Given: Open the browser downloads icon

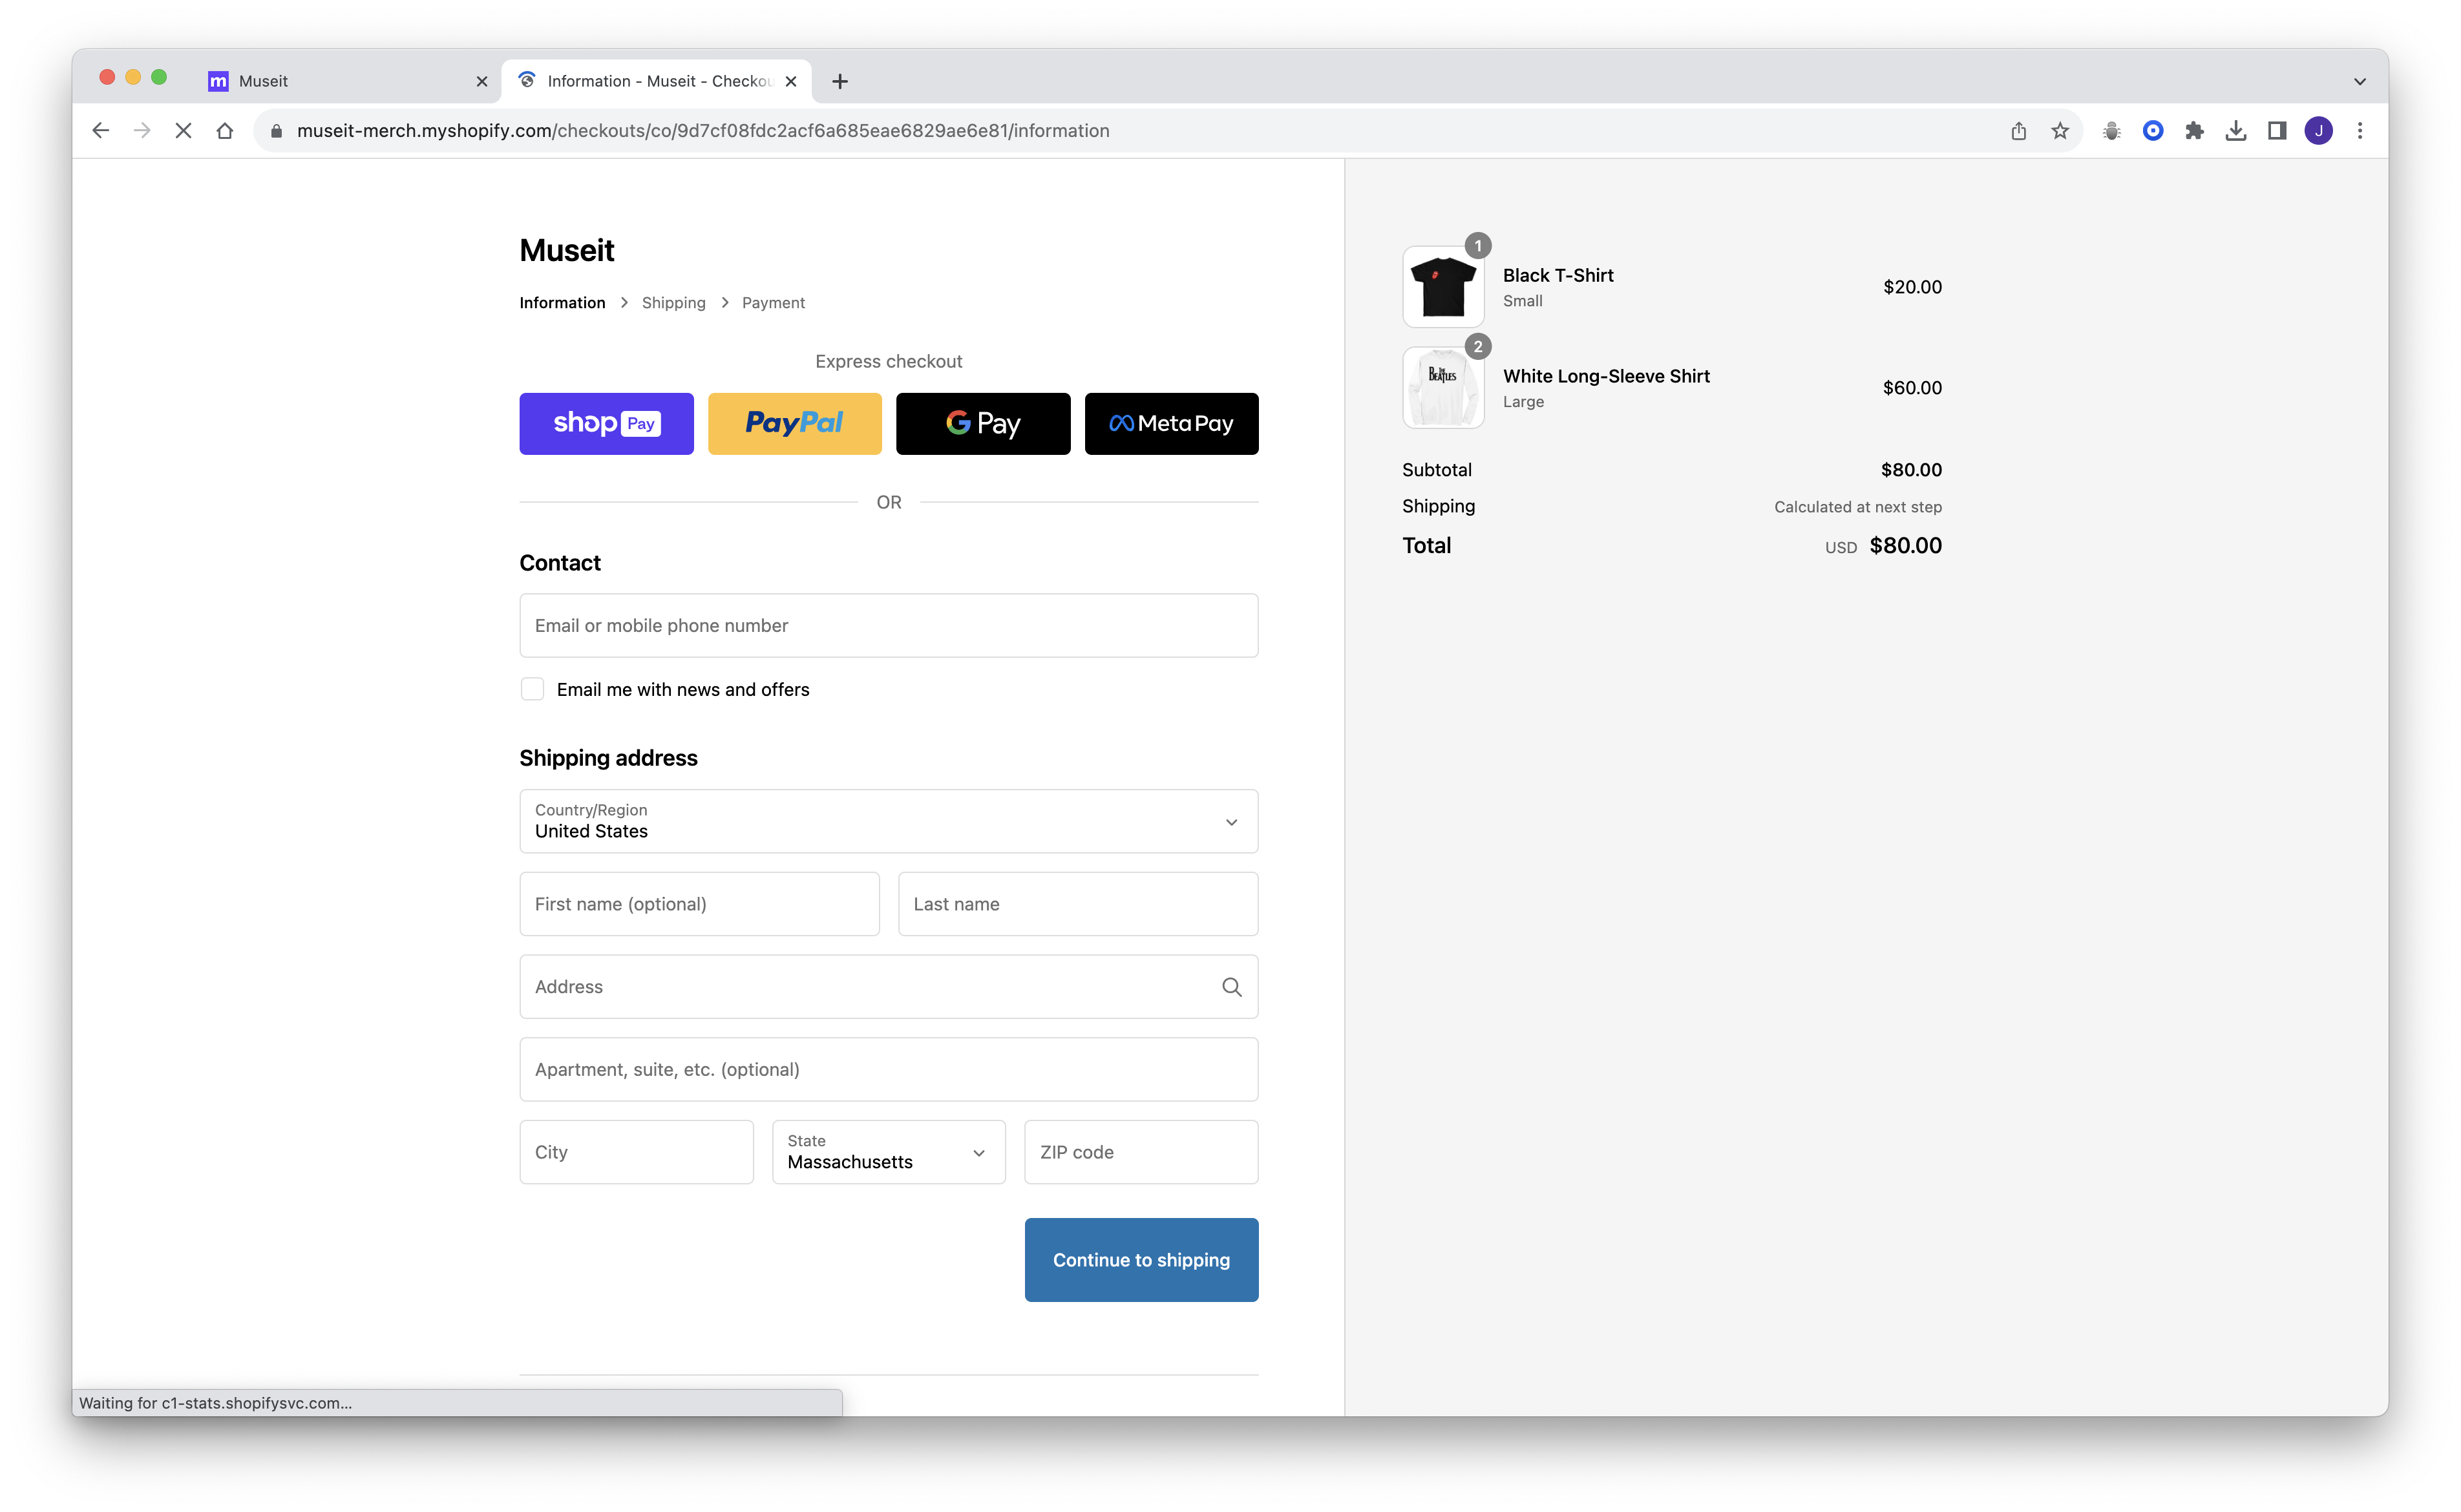Looking at the screenshot, I should coord(2236,131).
